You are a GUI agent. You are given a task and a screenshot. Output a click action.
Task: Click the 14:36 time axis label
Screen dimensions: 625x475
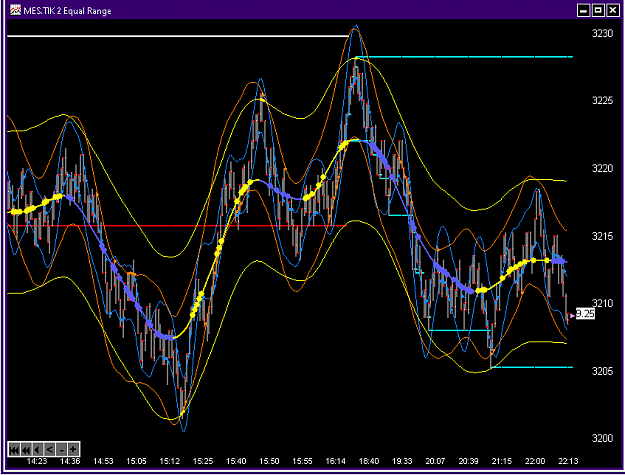tap(70, 461)
